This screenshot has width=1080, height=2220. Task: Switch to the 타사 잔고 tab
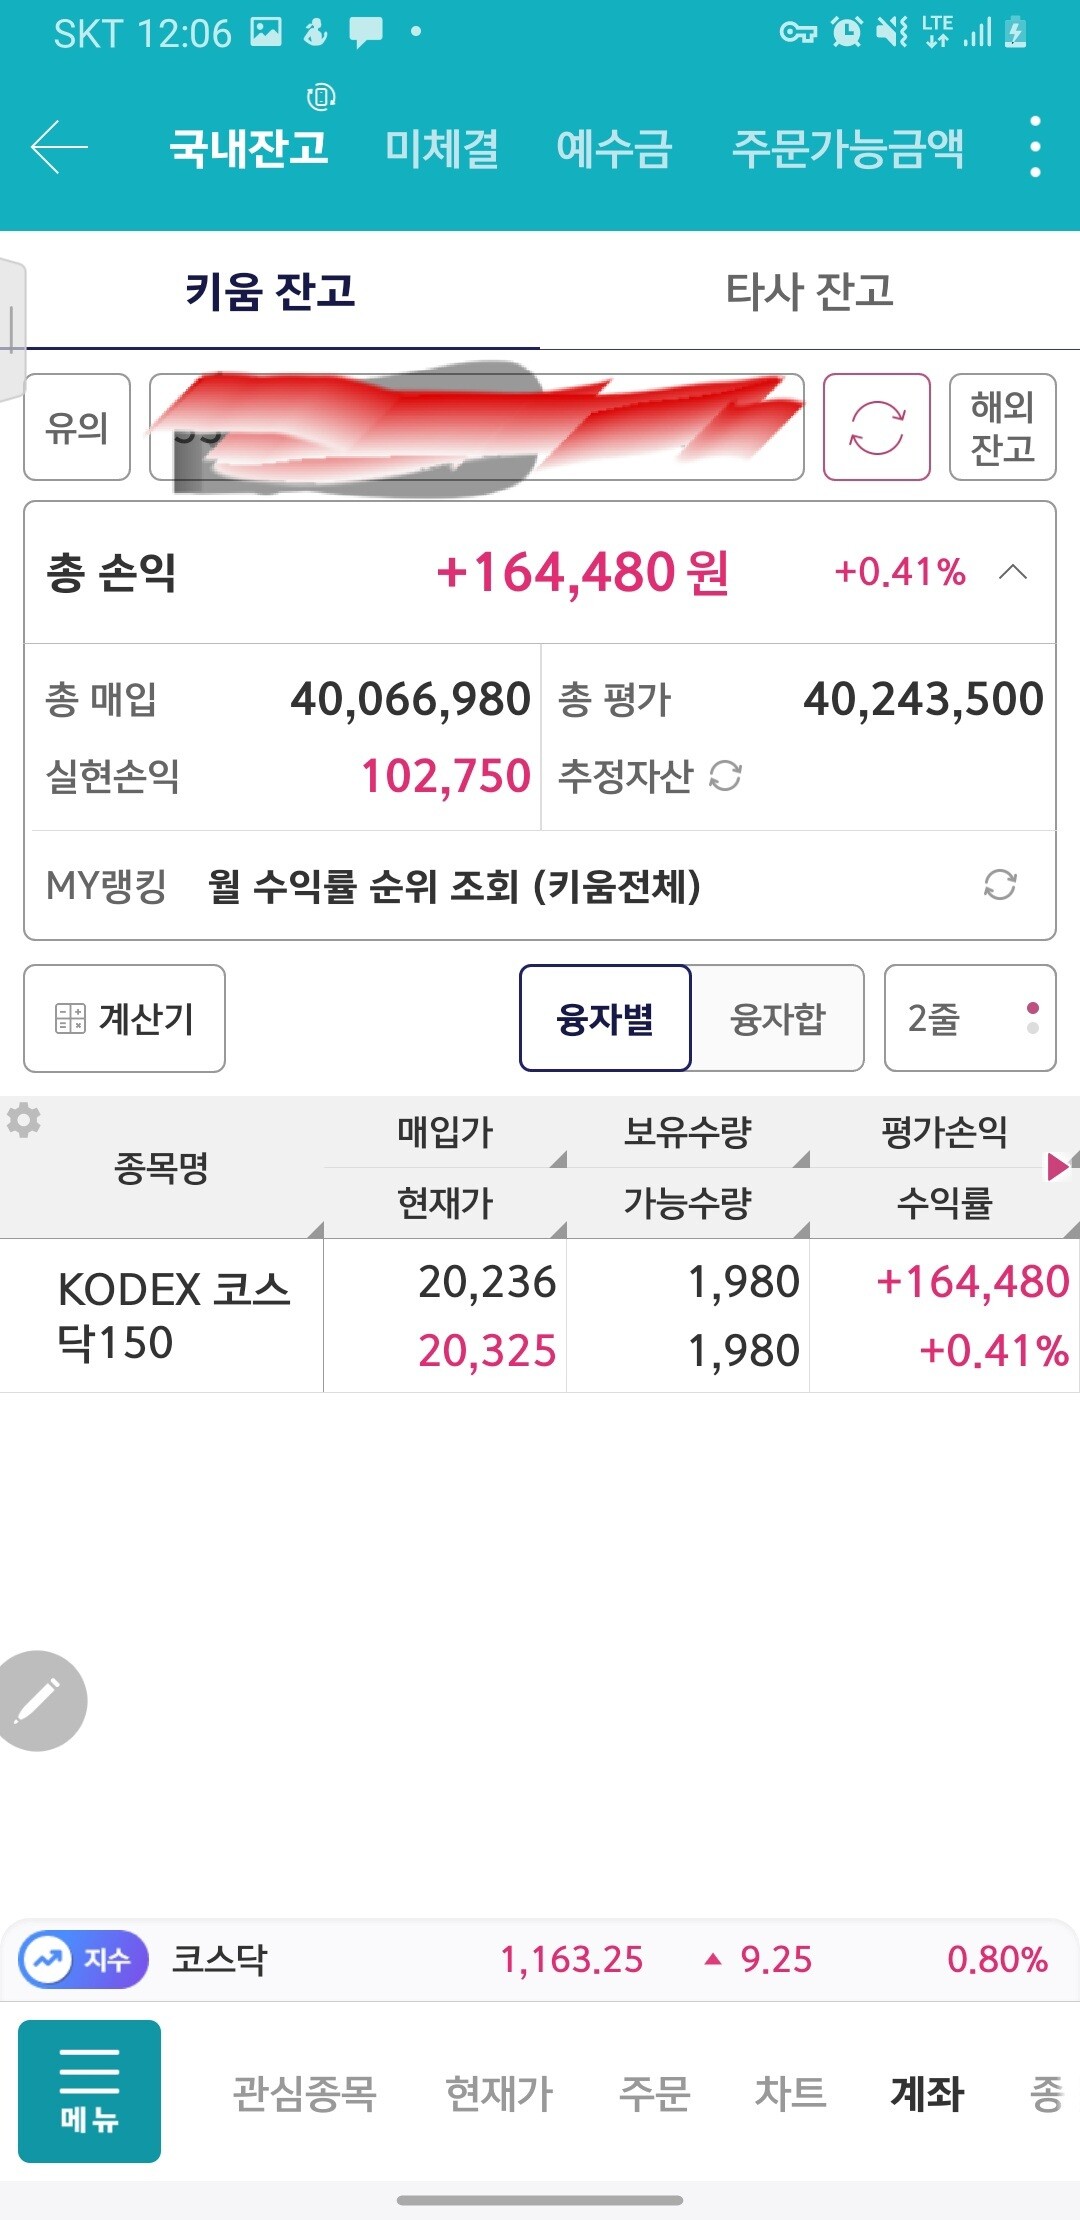pos(809,291)
